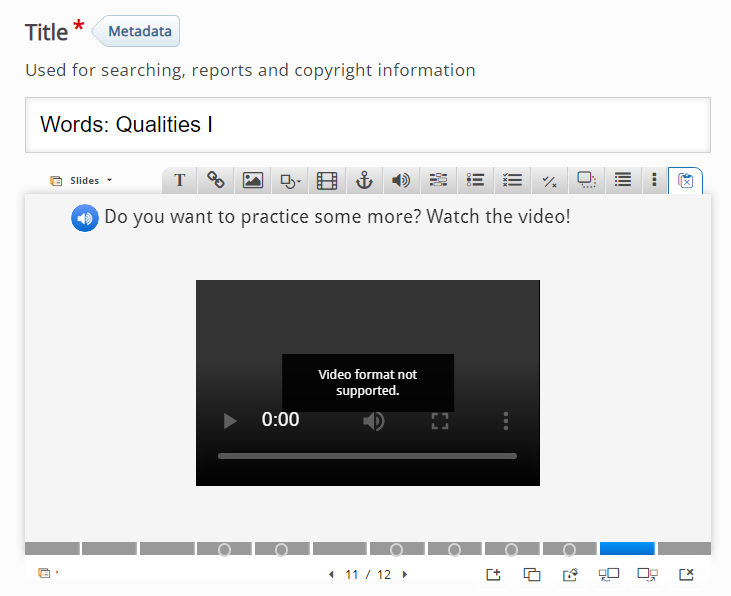Insert an Audio element from the toolbar
The image size is (731, 596).
pos(401,180)
